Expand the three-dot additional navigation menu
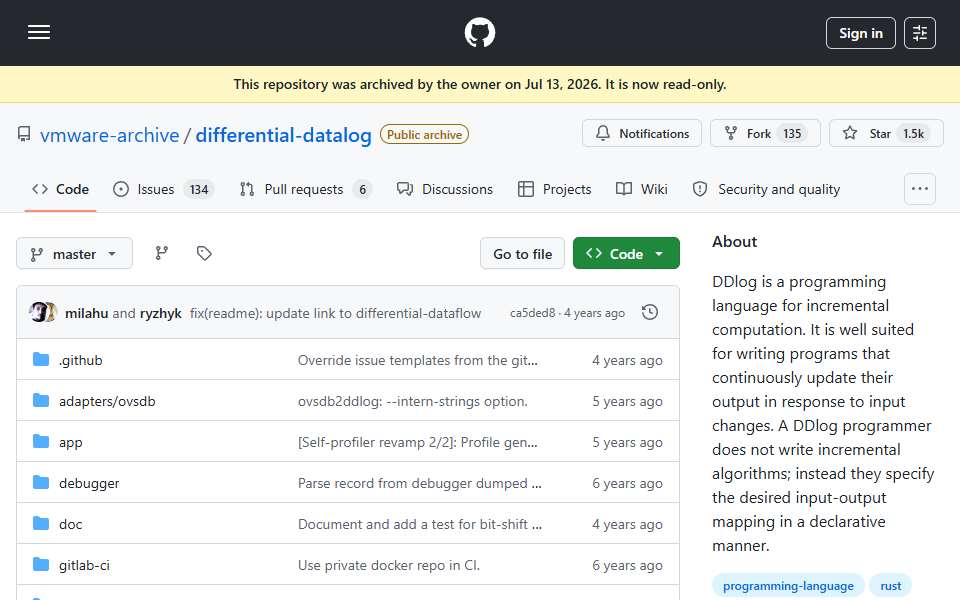The height and width of the screenshot is (600, 960). click(x=920, y=189)
